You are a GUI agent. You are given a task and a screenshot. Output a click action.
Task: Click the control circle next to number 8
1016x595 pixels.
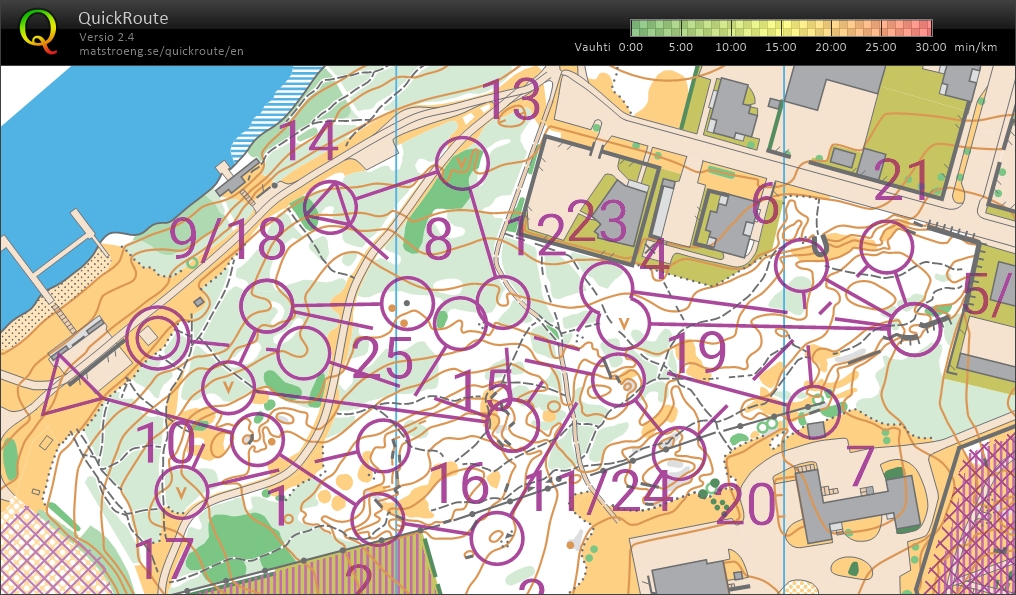[x=407, y=301]
